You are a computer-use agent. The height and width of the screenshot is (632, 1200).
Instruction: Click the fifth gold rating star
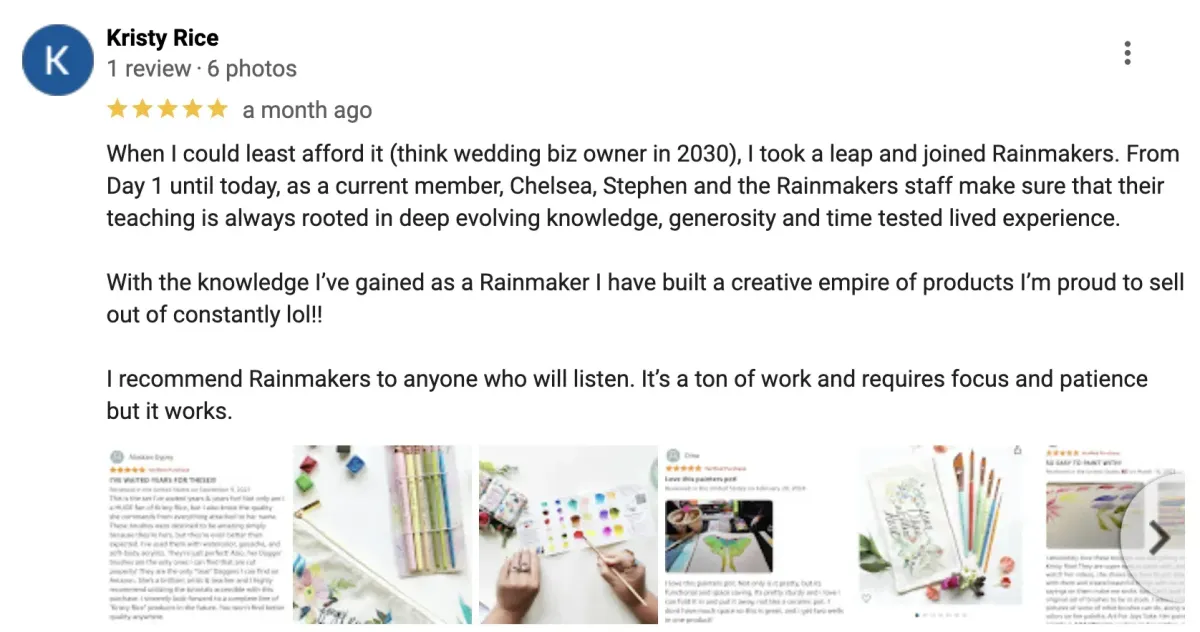click(217, 109)
